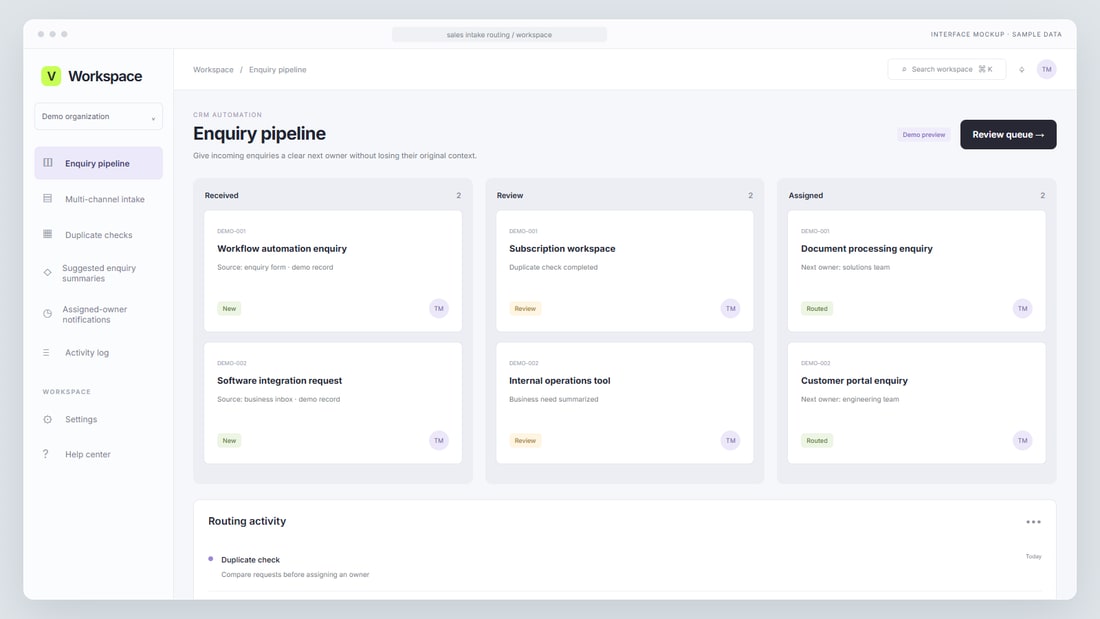Click the clock icon for Assigned-owner notifications
This screenshot has width=1100, height=619.
[x=48, y=314]
